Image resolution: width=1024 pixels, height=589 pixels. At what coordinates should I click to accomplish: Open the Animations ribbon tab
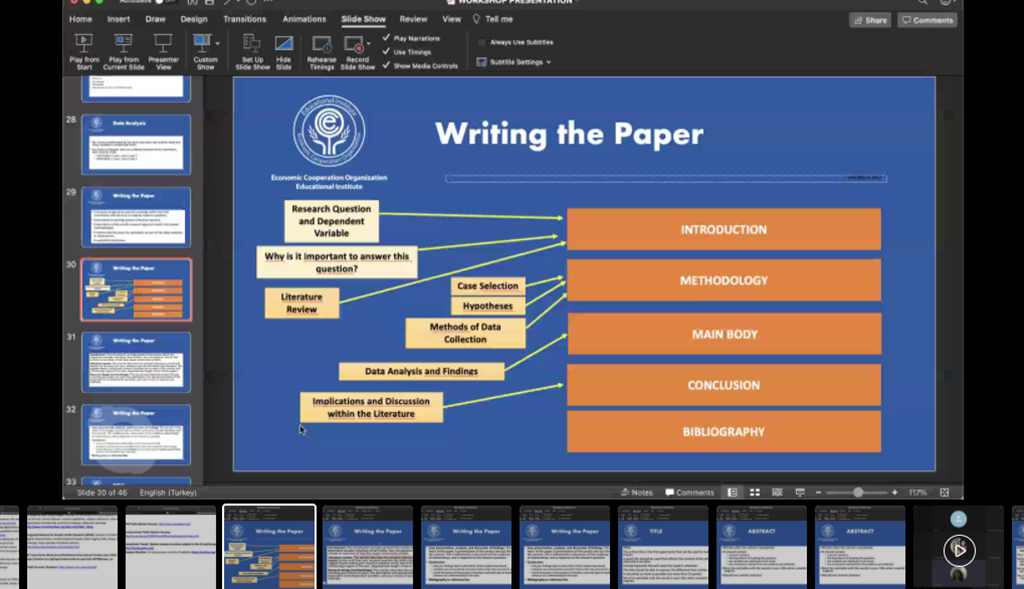(304, 19)
